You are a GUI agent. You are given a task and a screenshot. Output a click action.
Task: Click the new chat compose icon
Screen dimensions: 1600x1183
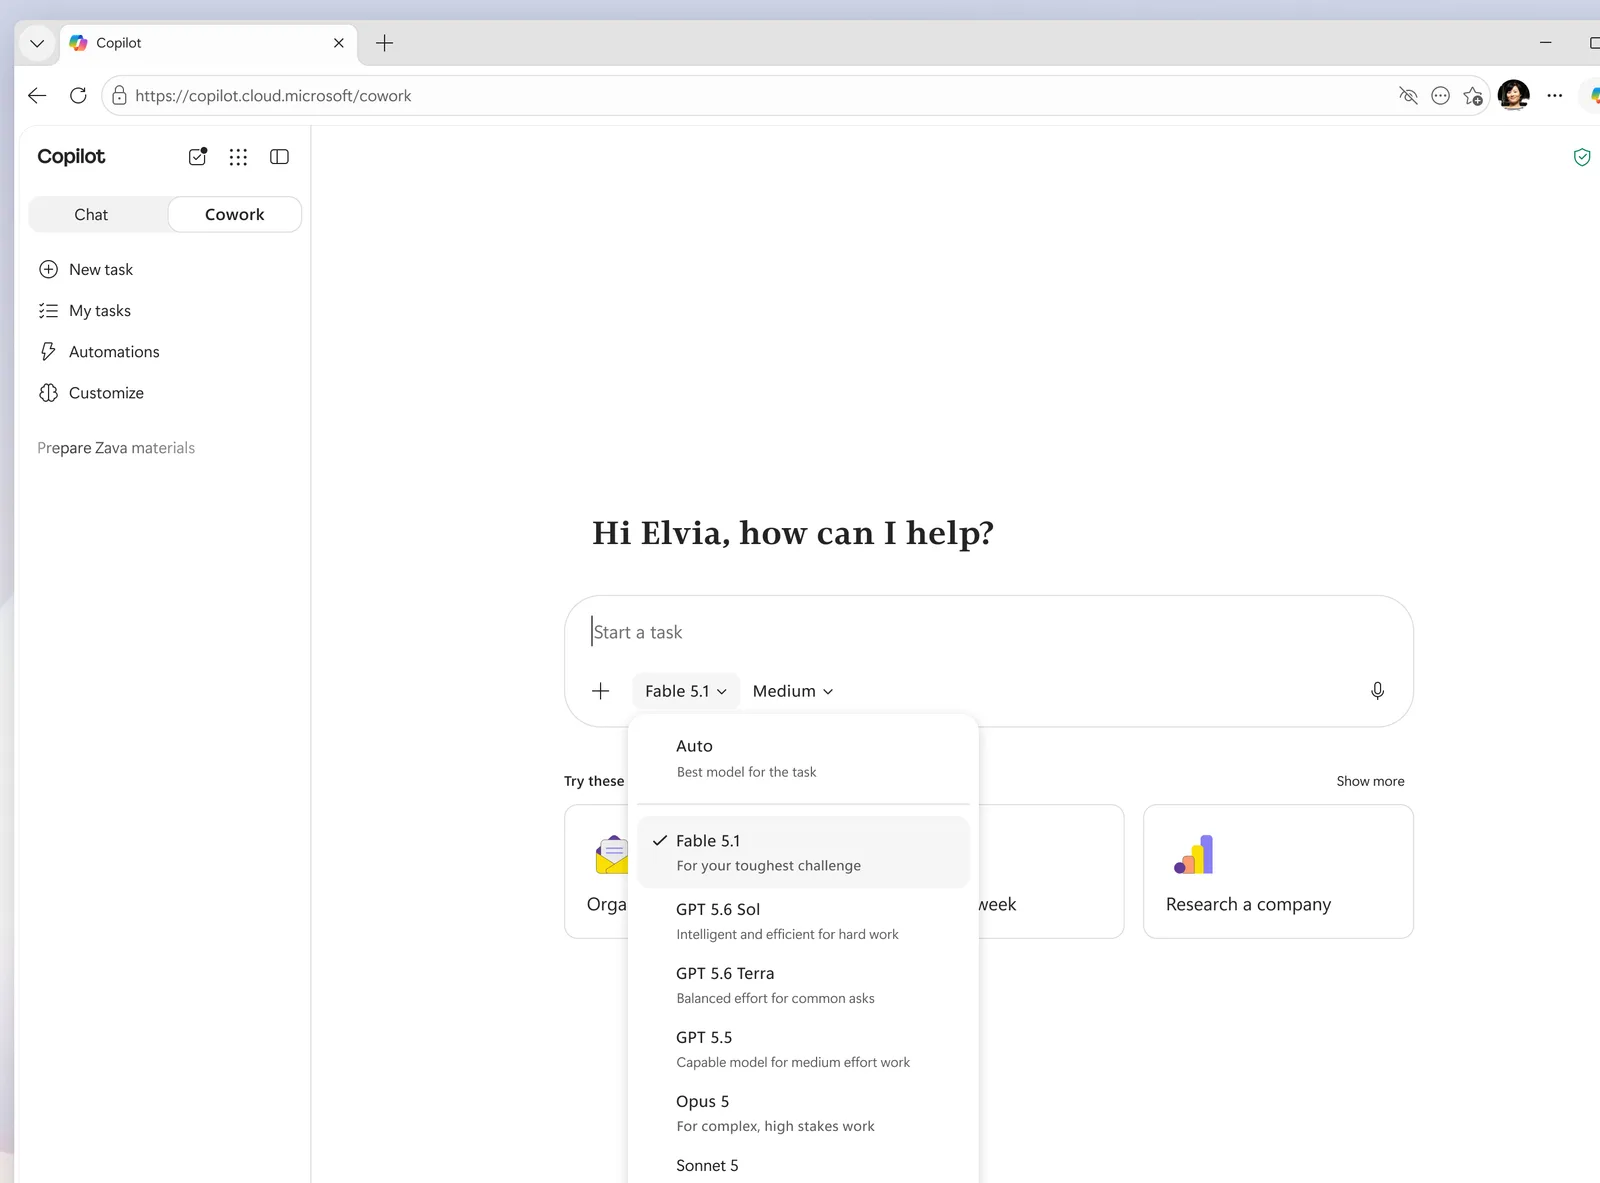[x=198, y=157]
